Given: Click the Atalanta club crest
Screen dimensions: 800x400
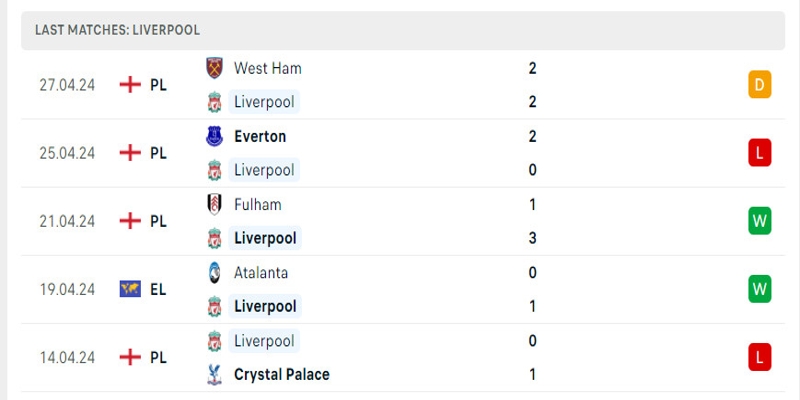Looking at the screenshot, I should pyautogui.click(x=214, y=272).
